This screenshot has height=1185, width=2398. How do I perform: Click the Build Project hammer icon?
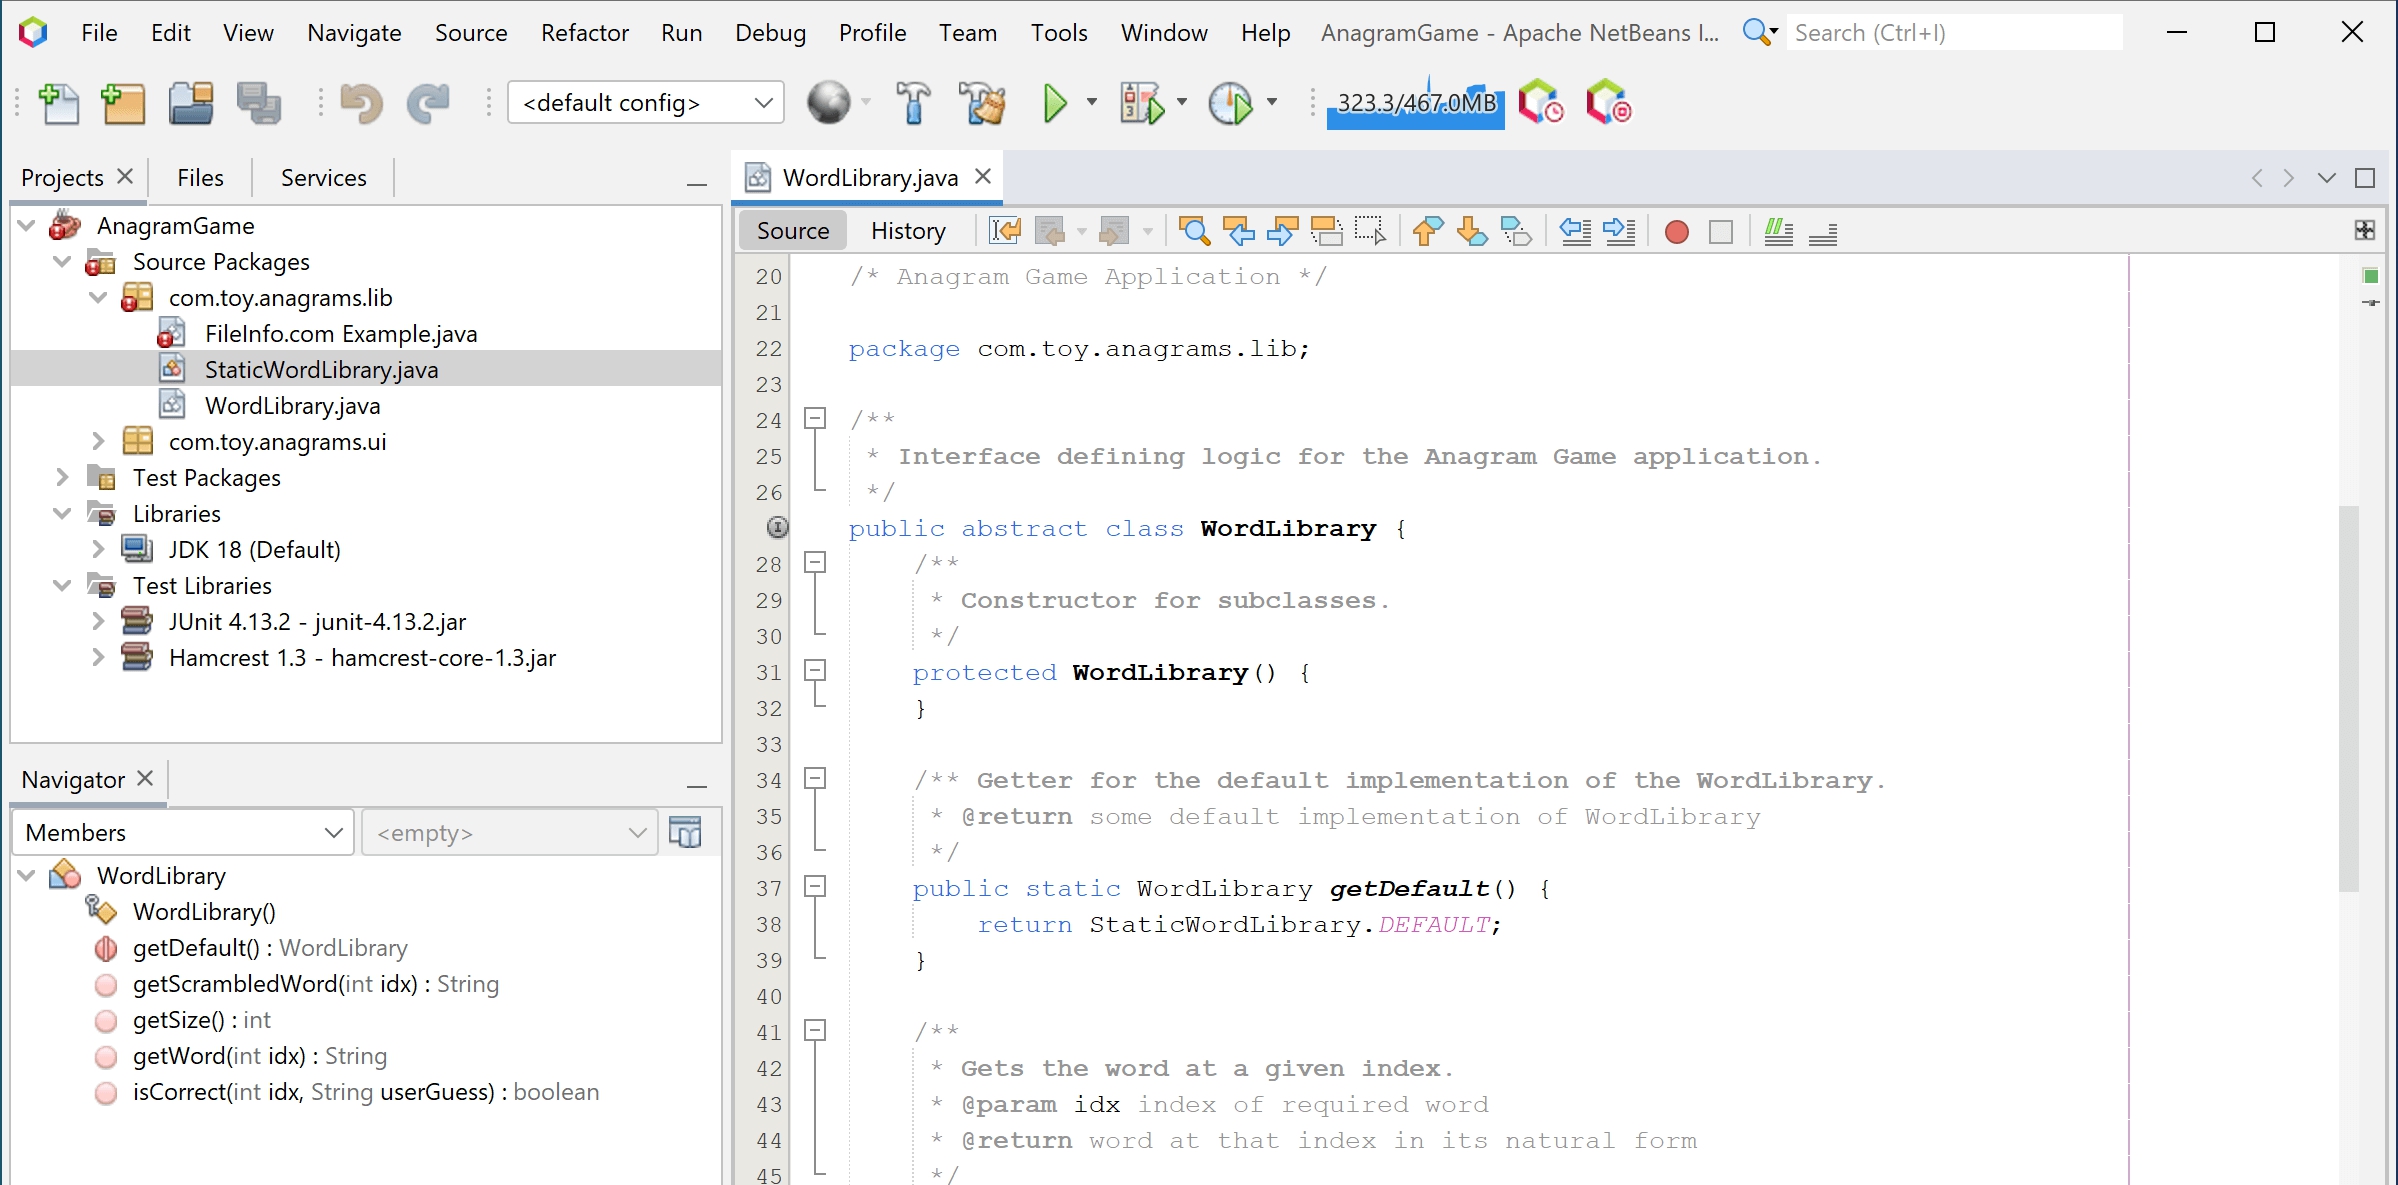(912, 103)
